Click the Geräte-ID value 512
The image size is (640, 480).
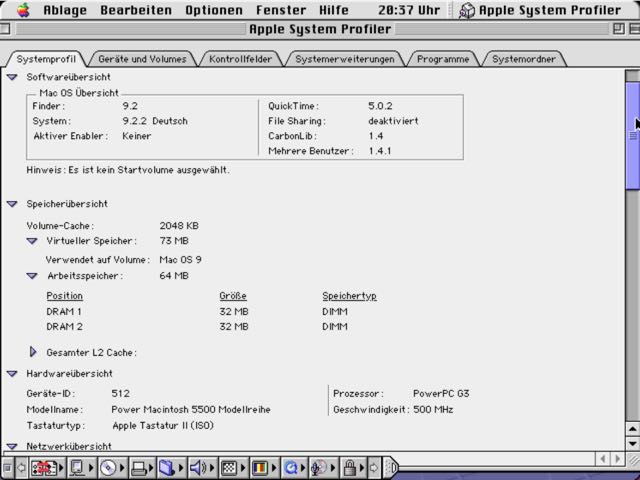pos(120,393)
